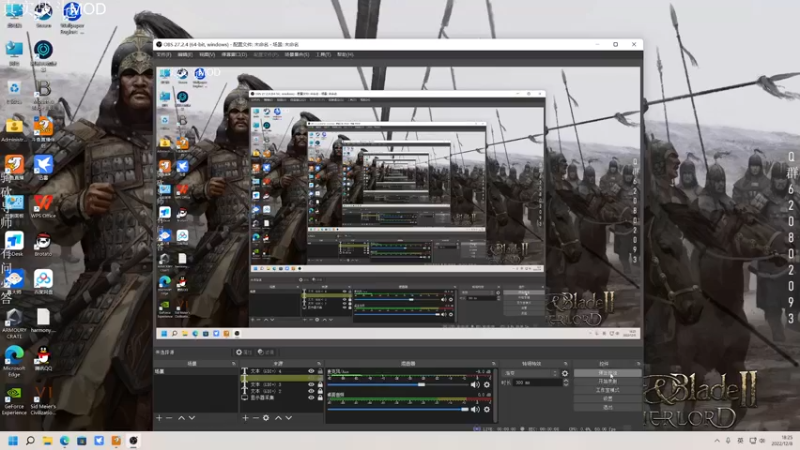The image size is (800, 450).
Task: Move the scene up in the Scenes list
Action: [181, 418]
